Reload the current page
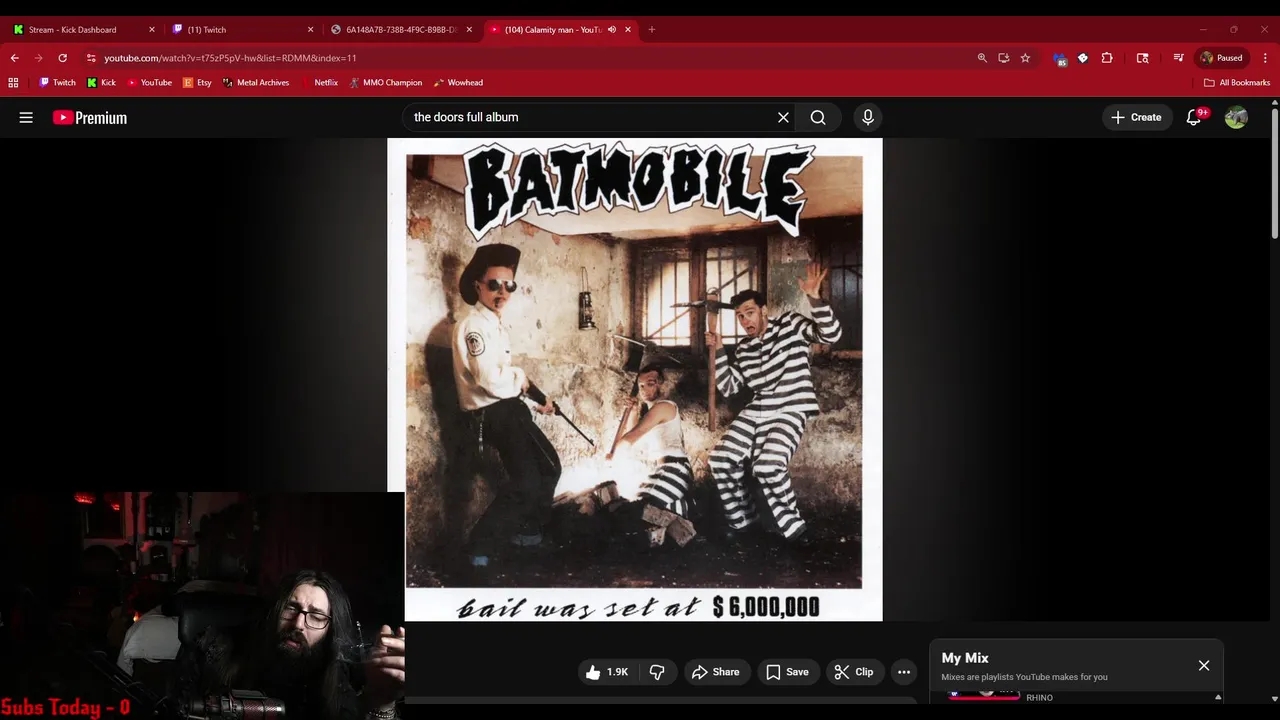 pyautogui.click(x=62, y=58)
